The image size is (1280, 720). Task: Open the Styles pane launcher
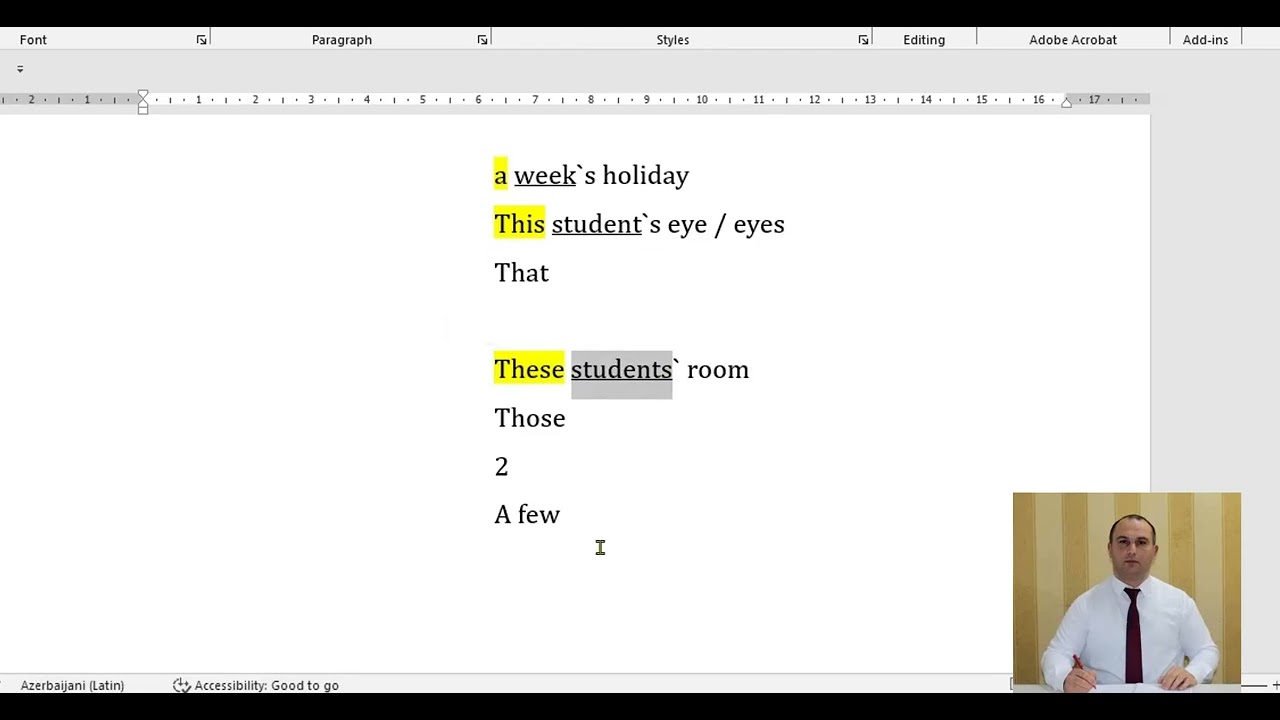point(863,40)
